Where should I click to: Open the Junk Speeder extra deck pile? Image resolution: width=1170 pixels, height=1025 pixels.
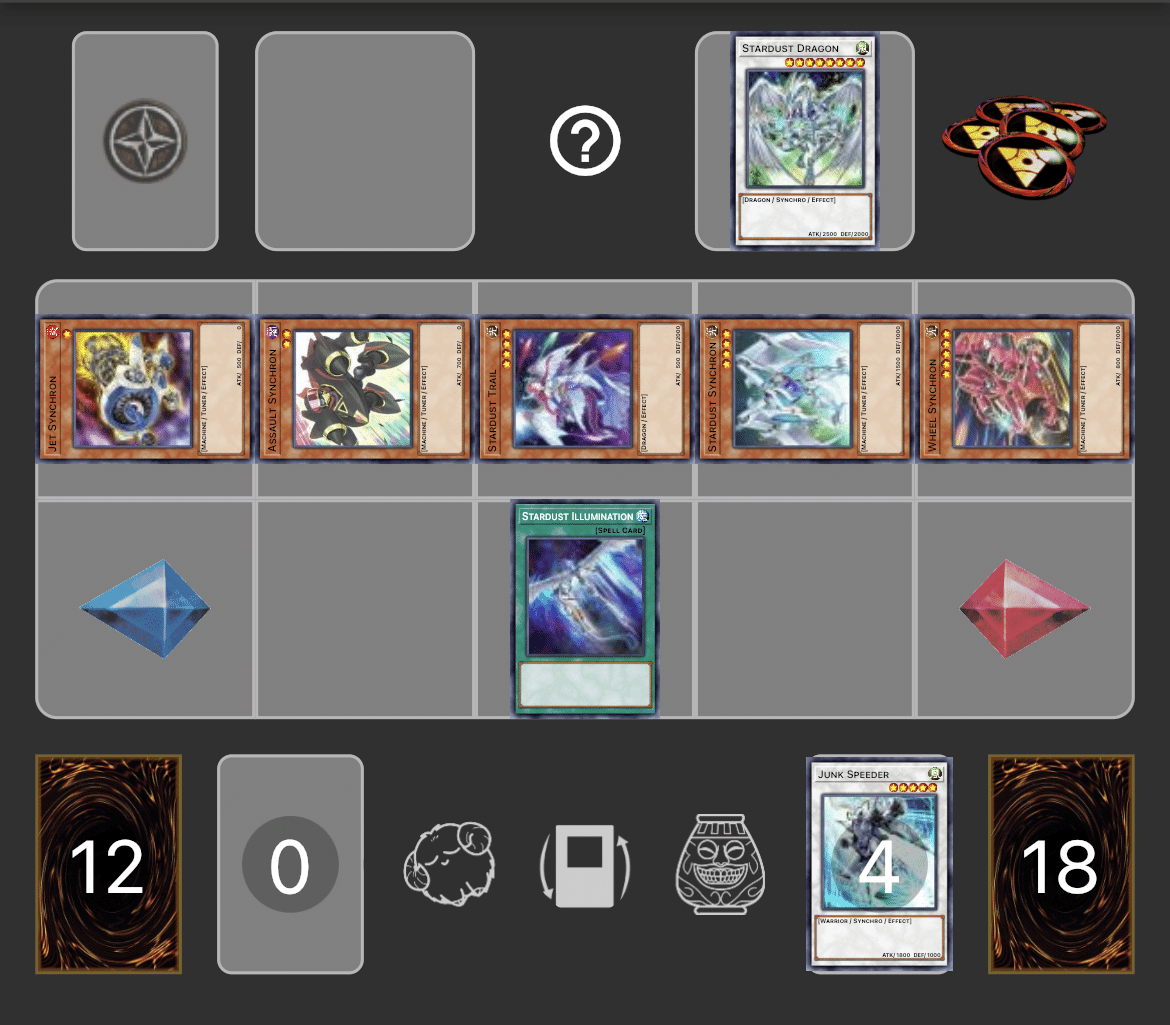pyautogui.click(x=879, y=864)
